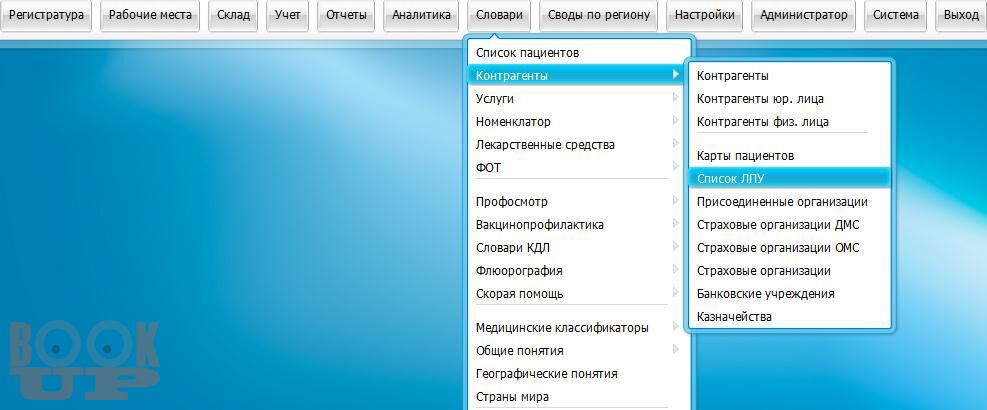987x410 pixels.
Task: Choose Контрагенты физ. лица
Action: click(x=790, y=122)
